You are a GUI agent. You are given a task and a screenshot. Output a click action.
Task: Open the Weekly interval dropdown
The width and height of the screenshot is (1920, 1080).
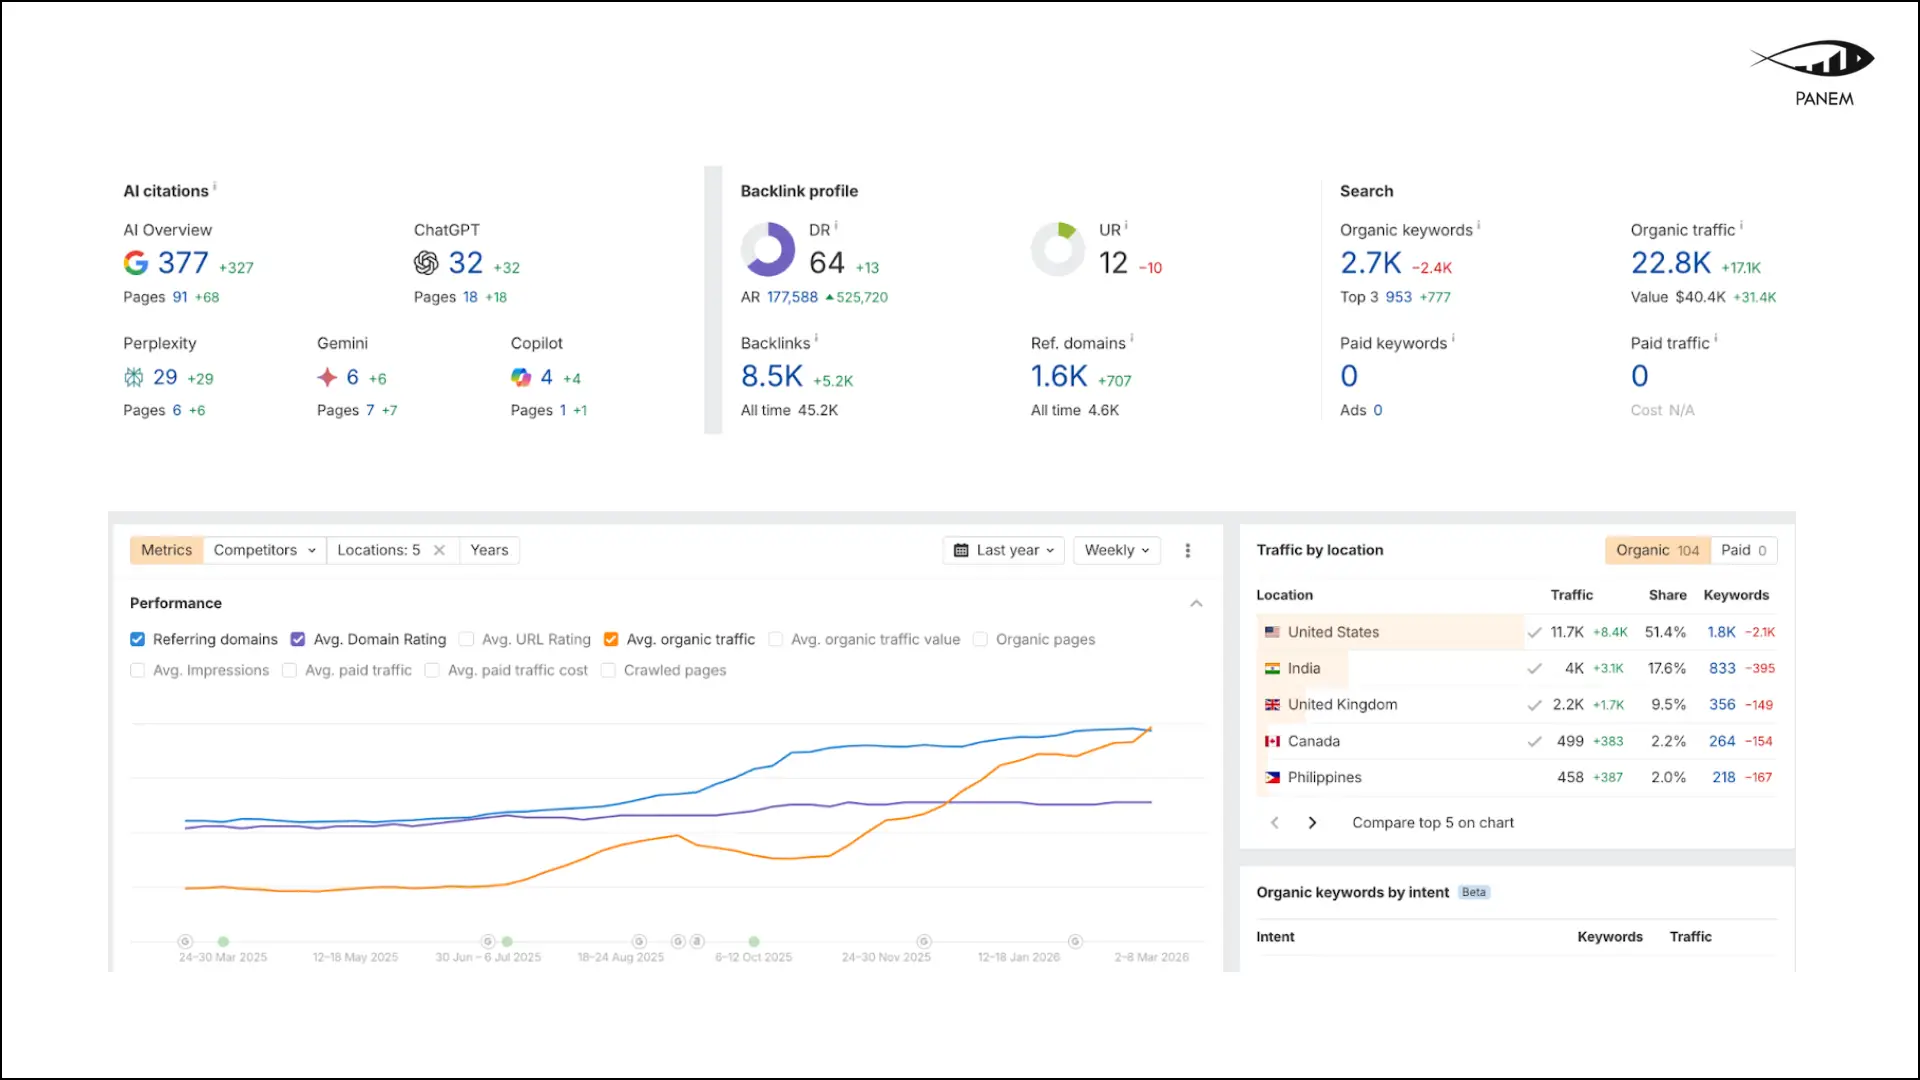[1116, 550]
